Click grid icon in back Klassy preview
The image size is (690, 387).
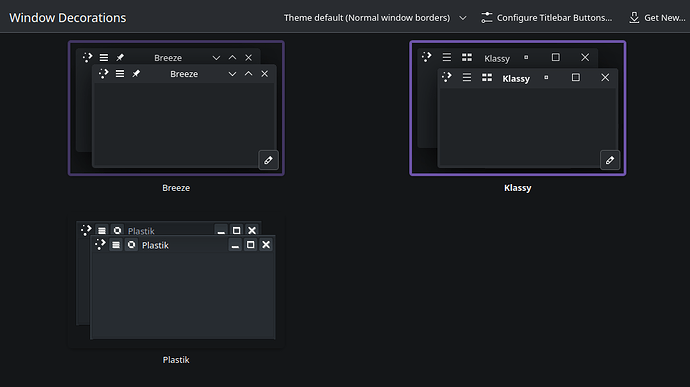pyautogui.click(x=467, y=57)
